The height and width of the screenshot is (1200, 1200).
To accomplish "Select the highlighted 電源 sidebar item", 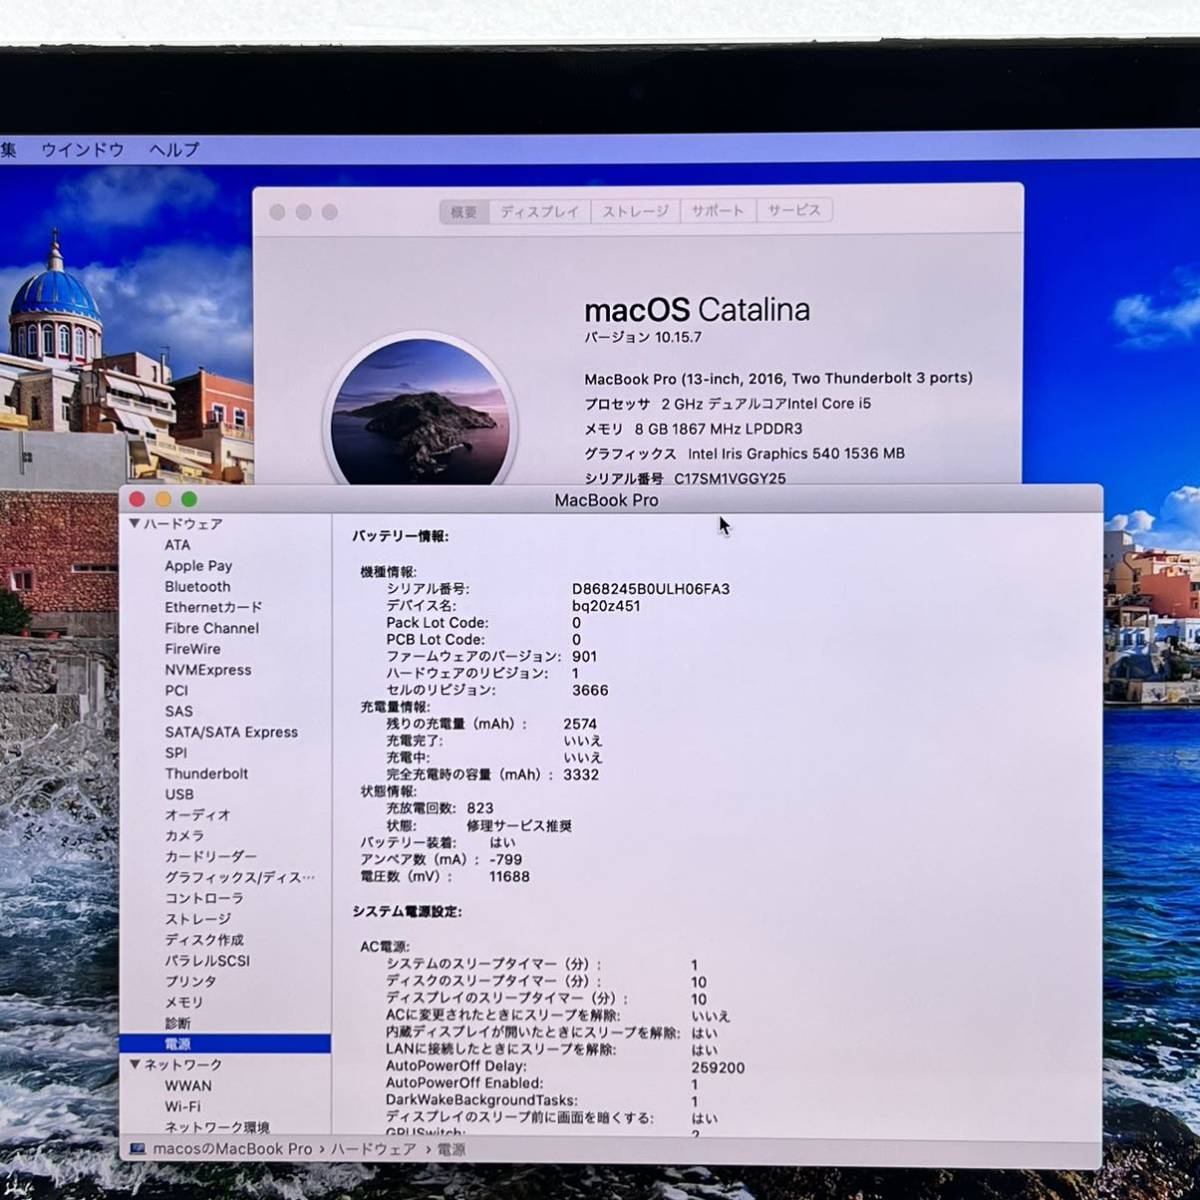I will (x=225, y=1044).
